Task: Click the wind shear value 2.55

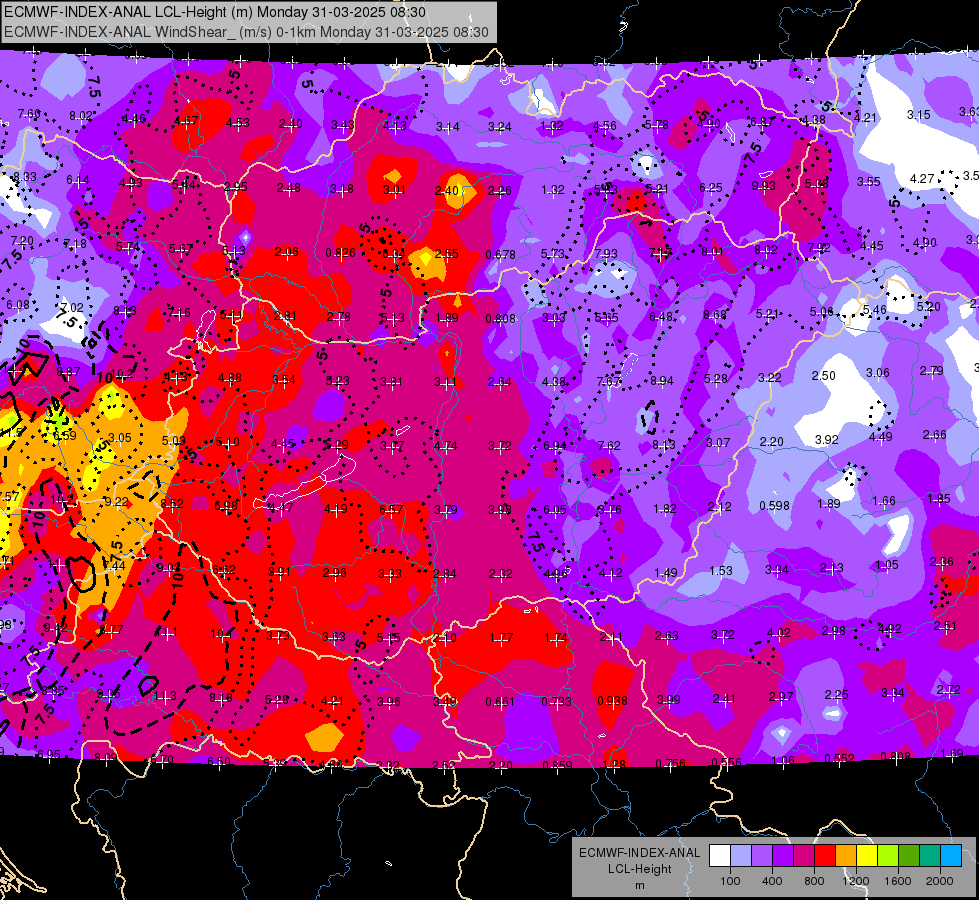Action: (x=446, y=254)
